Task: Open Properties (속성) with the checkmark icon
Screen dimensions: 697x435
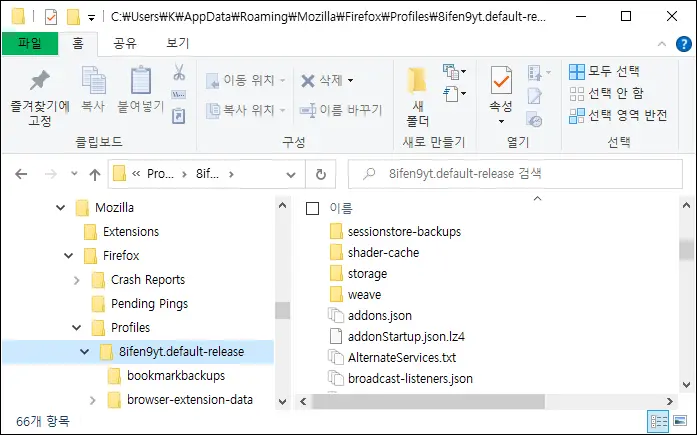Action: (x=501, y=80)
